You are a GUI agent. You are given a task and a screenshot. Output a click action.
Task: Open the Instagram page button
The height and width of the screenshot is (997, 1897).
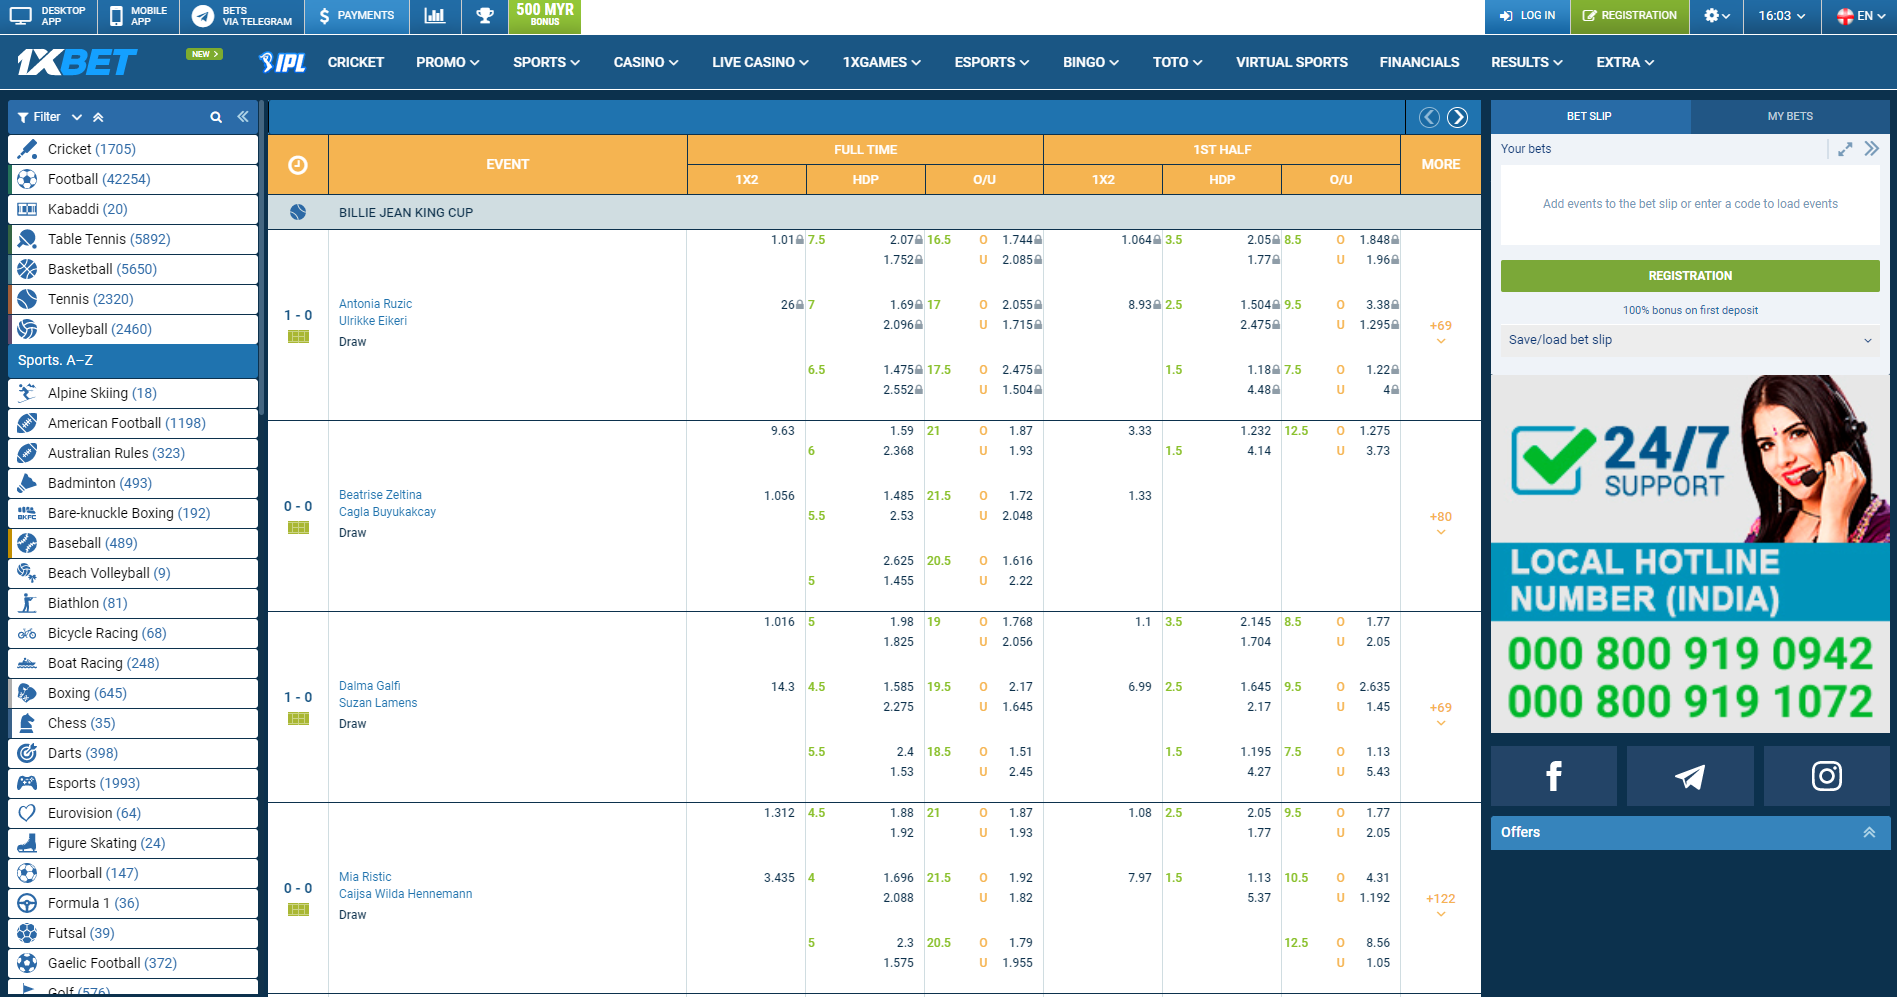(1827, 776)
